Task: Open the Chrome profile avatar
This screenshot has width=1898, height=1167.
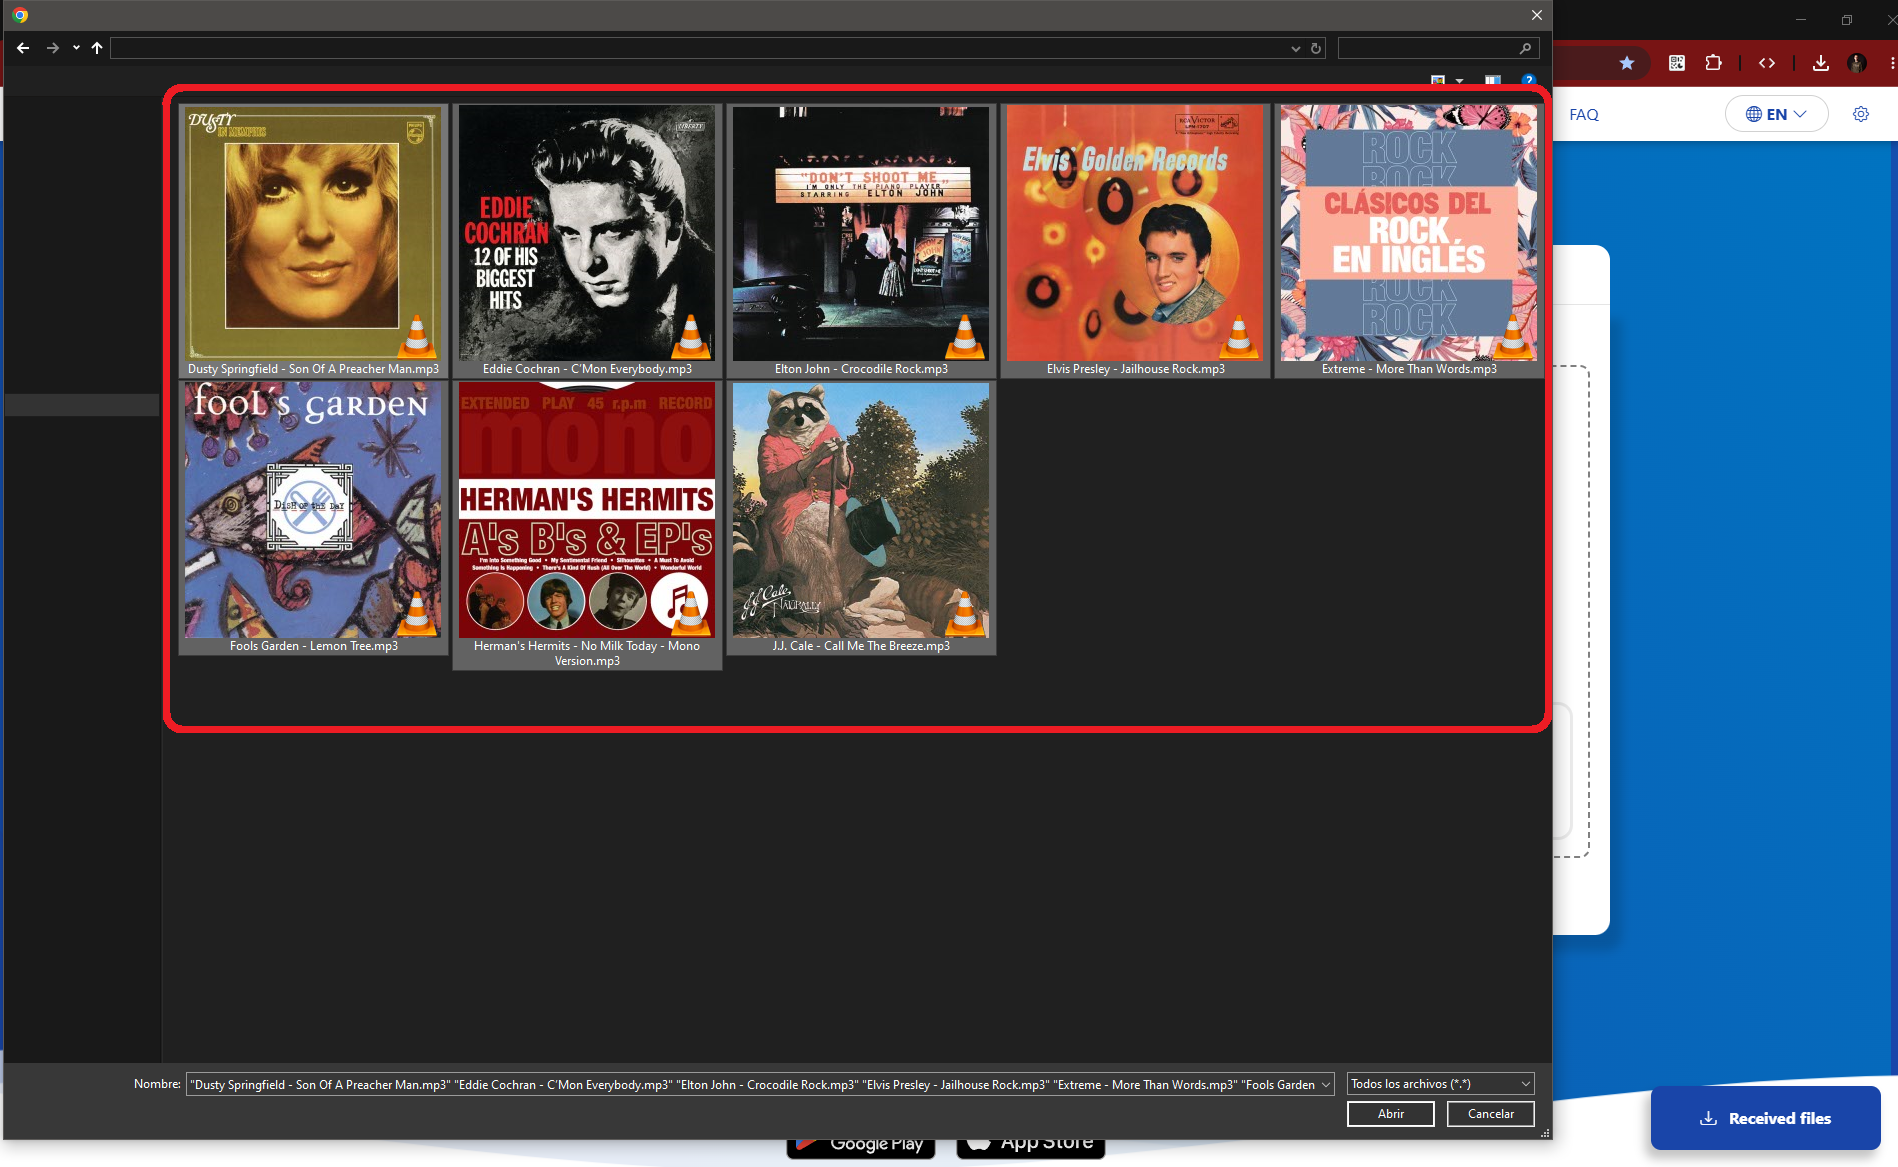Action: (1857, 63)
